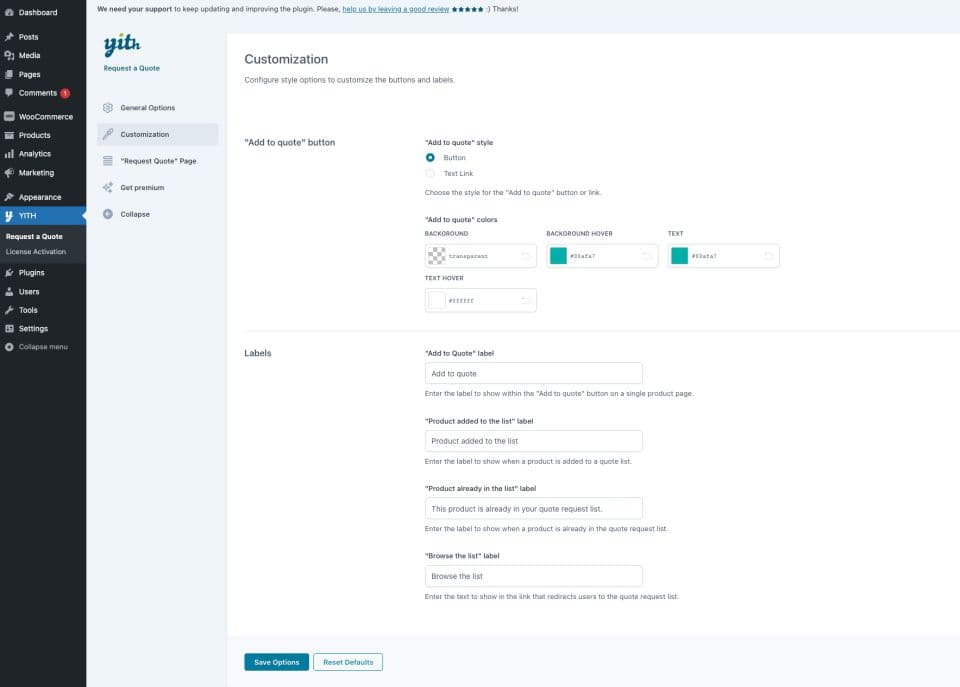Click the WooCommerce icon in sidebar
This screenshot has height=687, width=960.
tap(9, 116)
